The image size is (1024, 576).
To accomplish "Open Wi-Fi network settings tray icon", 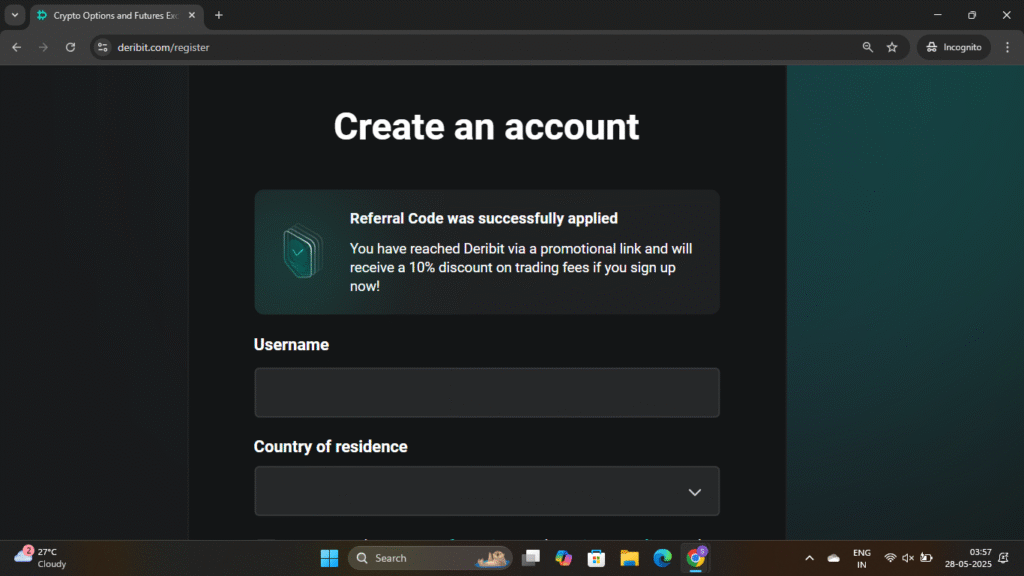I will click(x=889, y=558).
